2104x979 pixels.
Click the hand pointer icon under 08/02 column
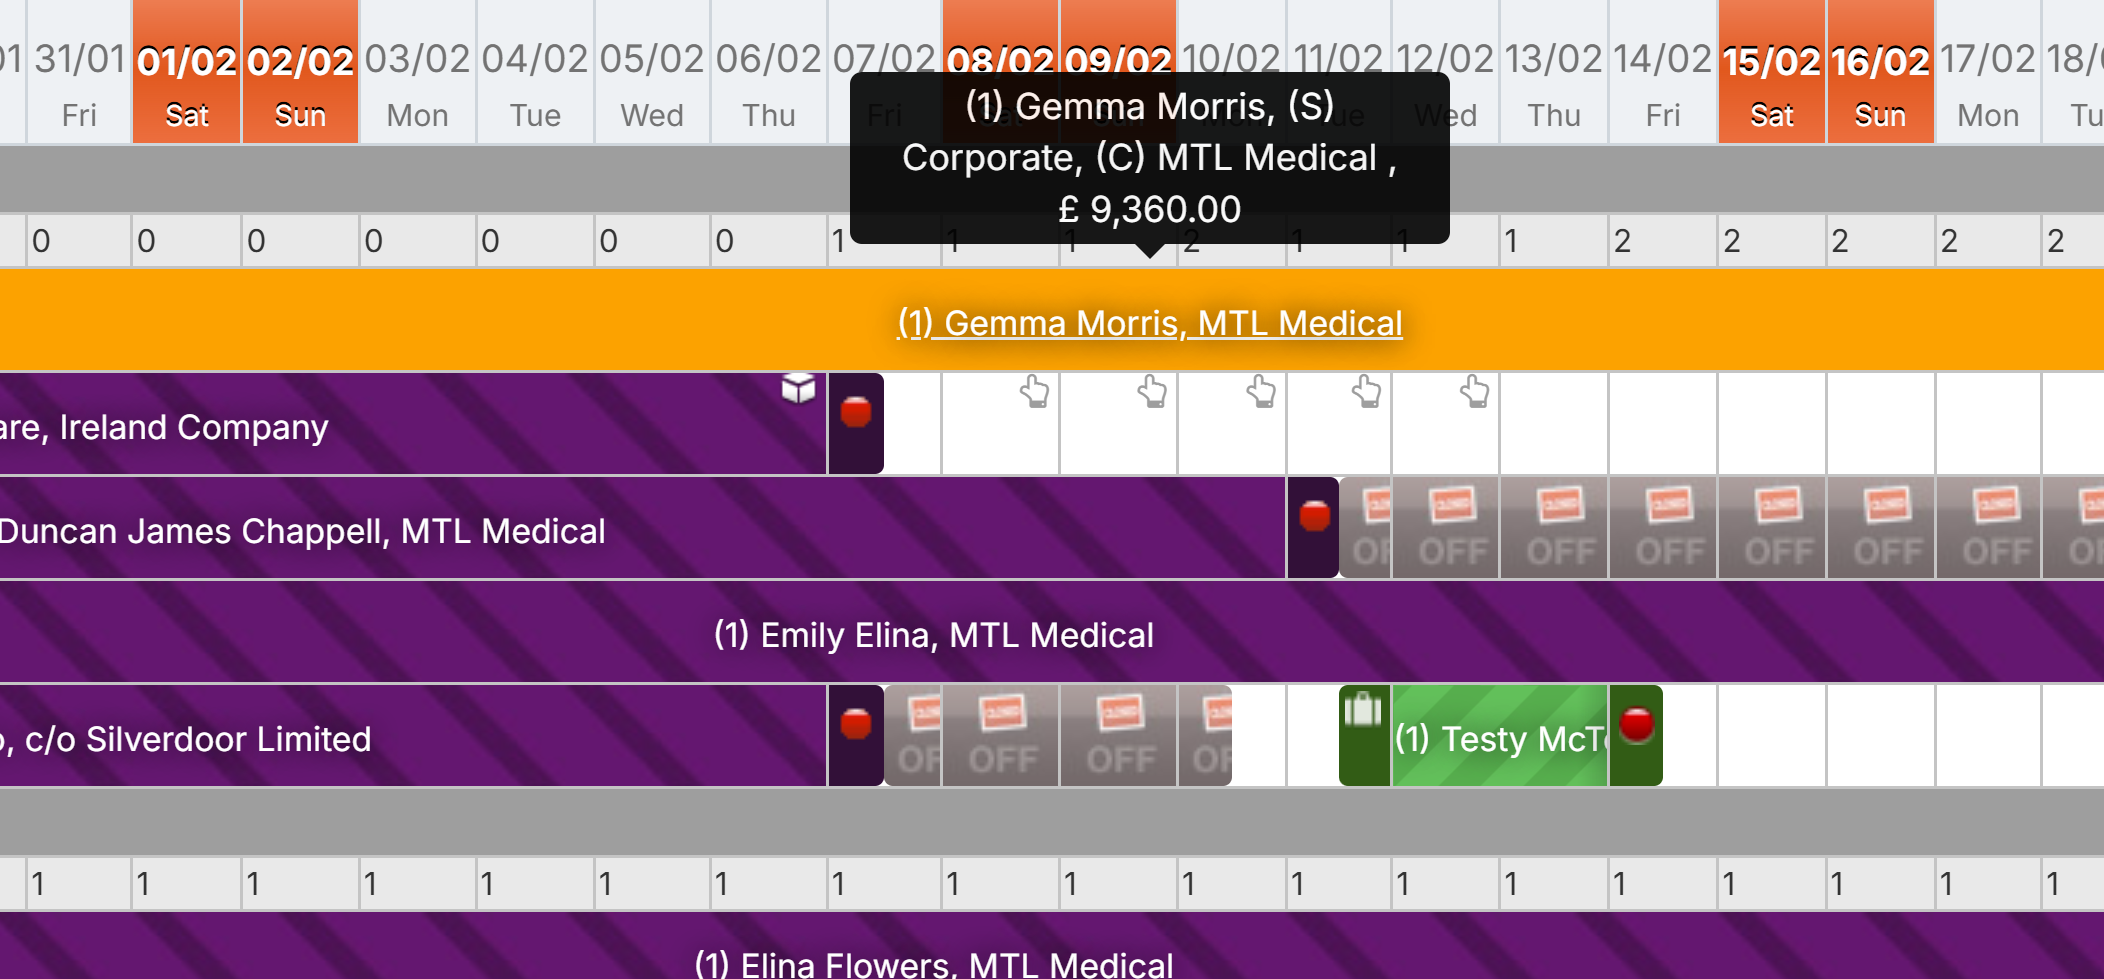pyautogui.click(x=1035, y=392)
